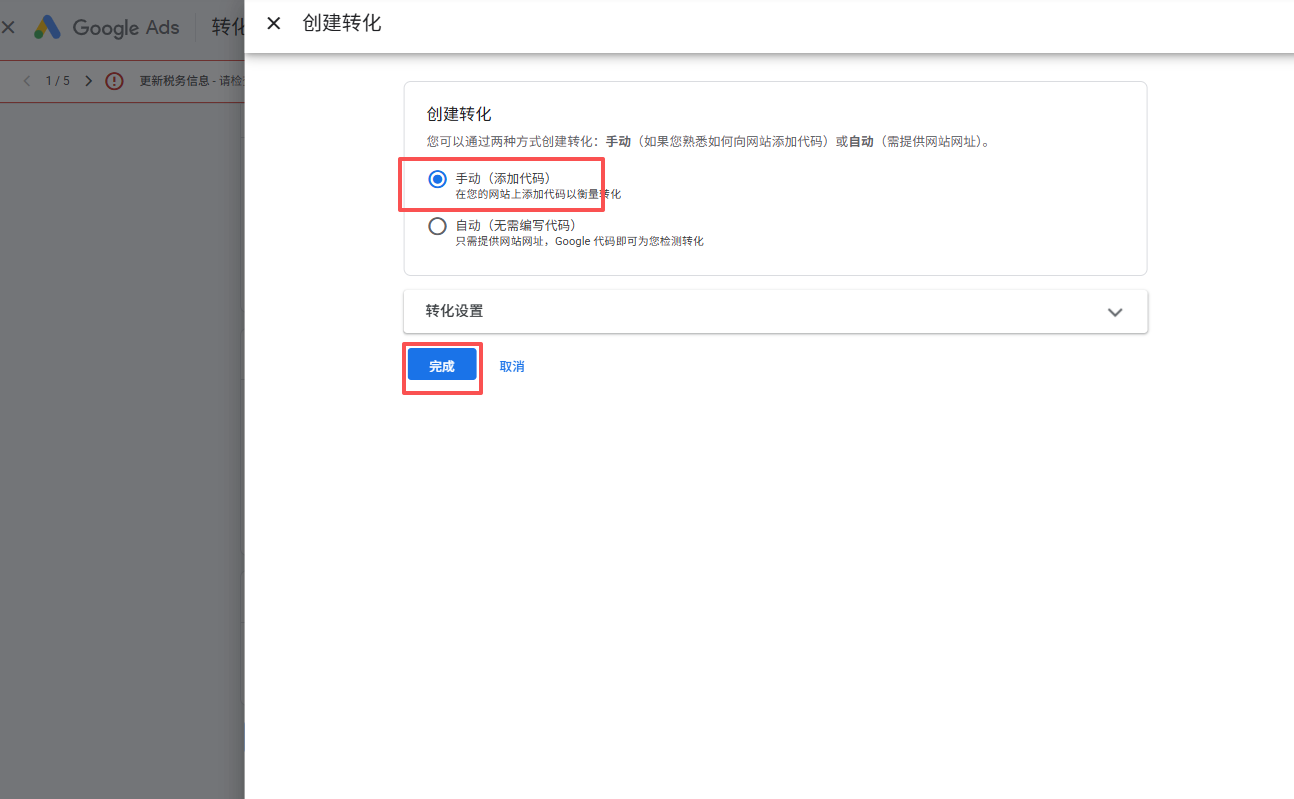Screen dimensions: 1294x799
Task: Click the X icon left of the Google Ads logo
Action: tap(8, 27)
